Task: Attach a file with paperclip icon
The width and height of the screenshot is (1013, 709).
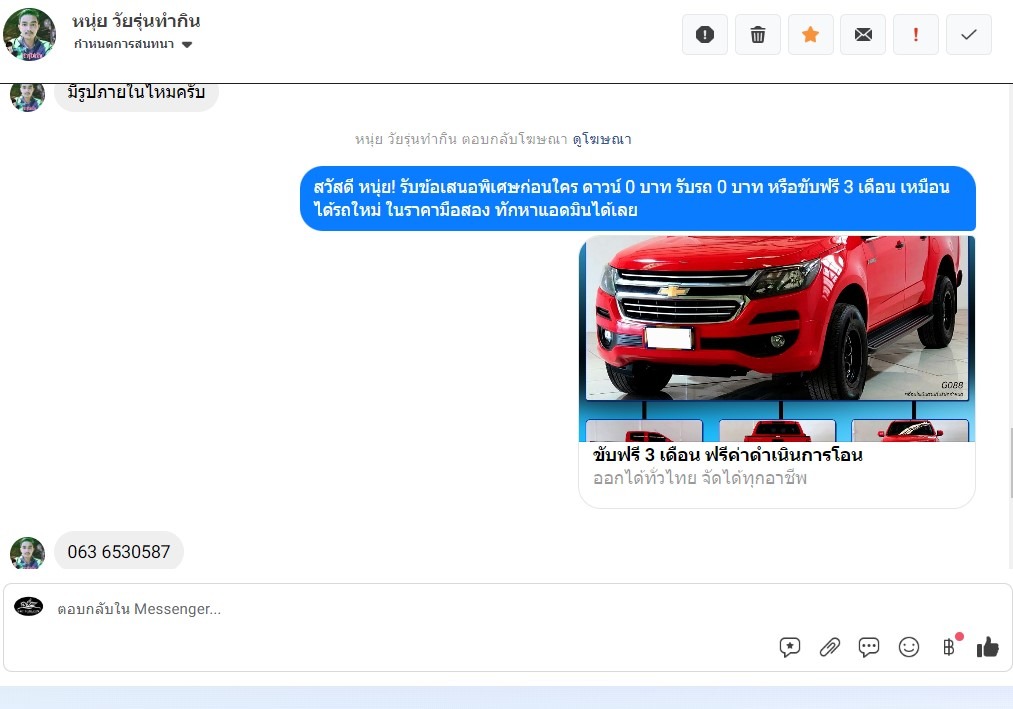Action: pyautogui.click(x=829, y=647)
